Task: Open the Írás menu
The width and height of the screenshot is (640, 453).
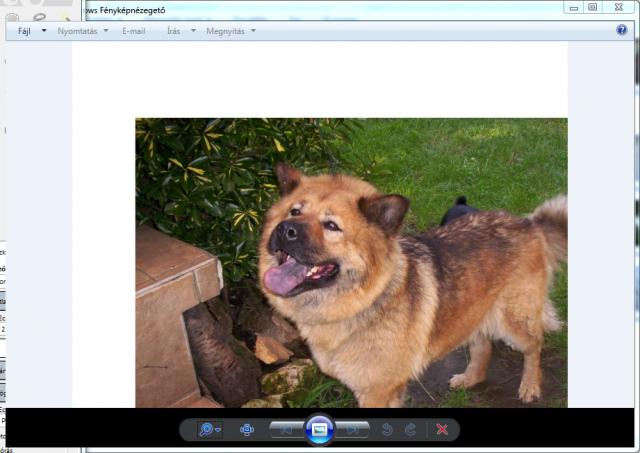Action: tap(174, 31)
